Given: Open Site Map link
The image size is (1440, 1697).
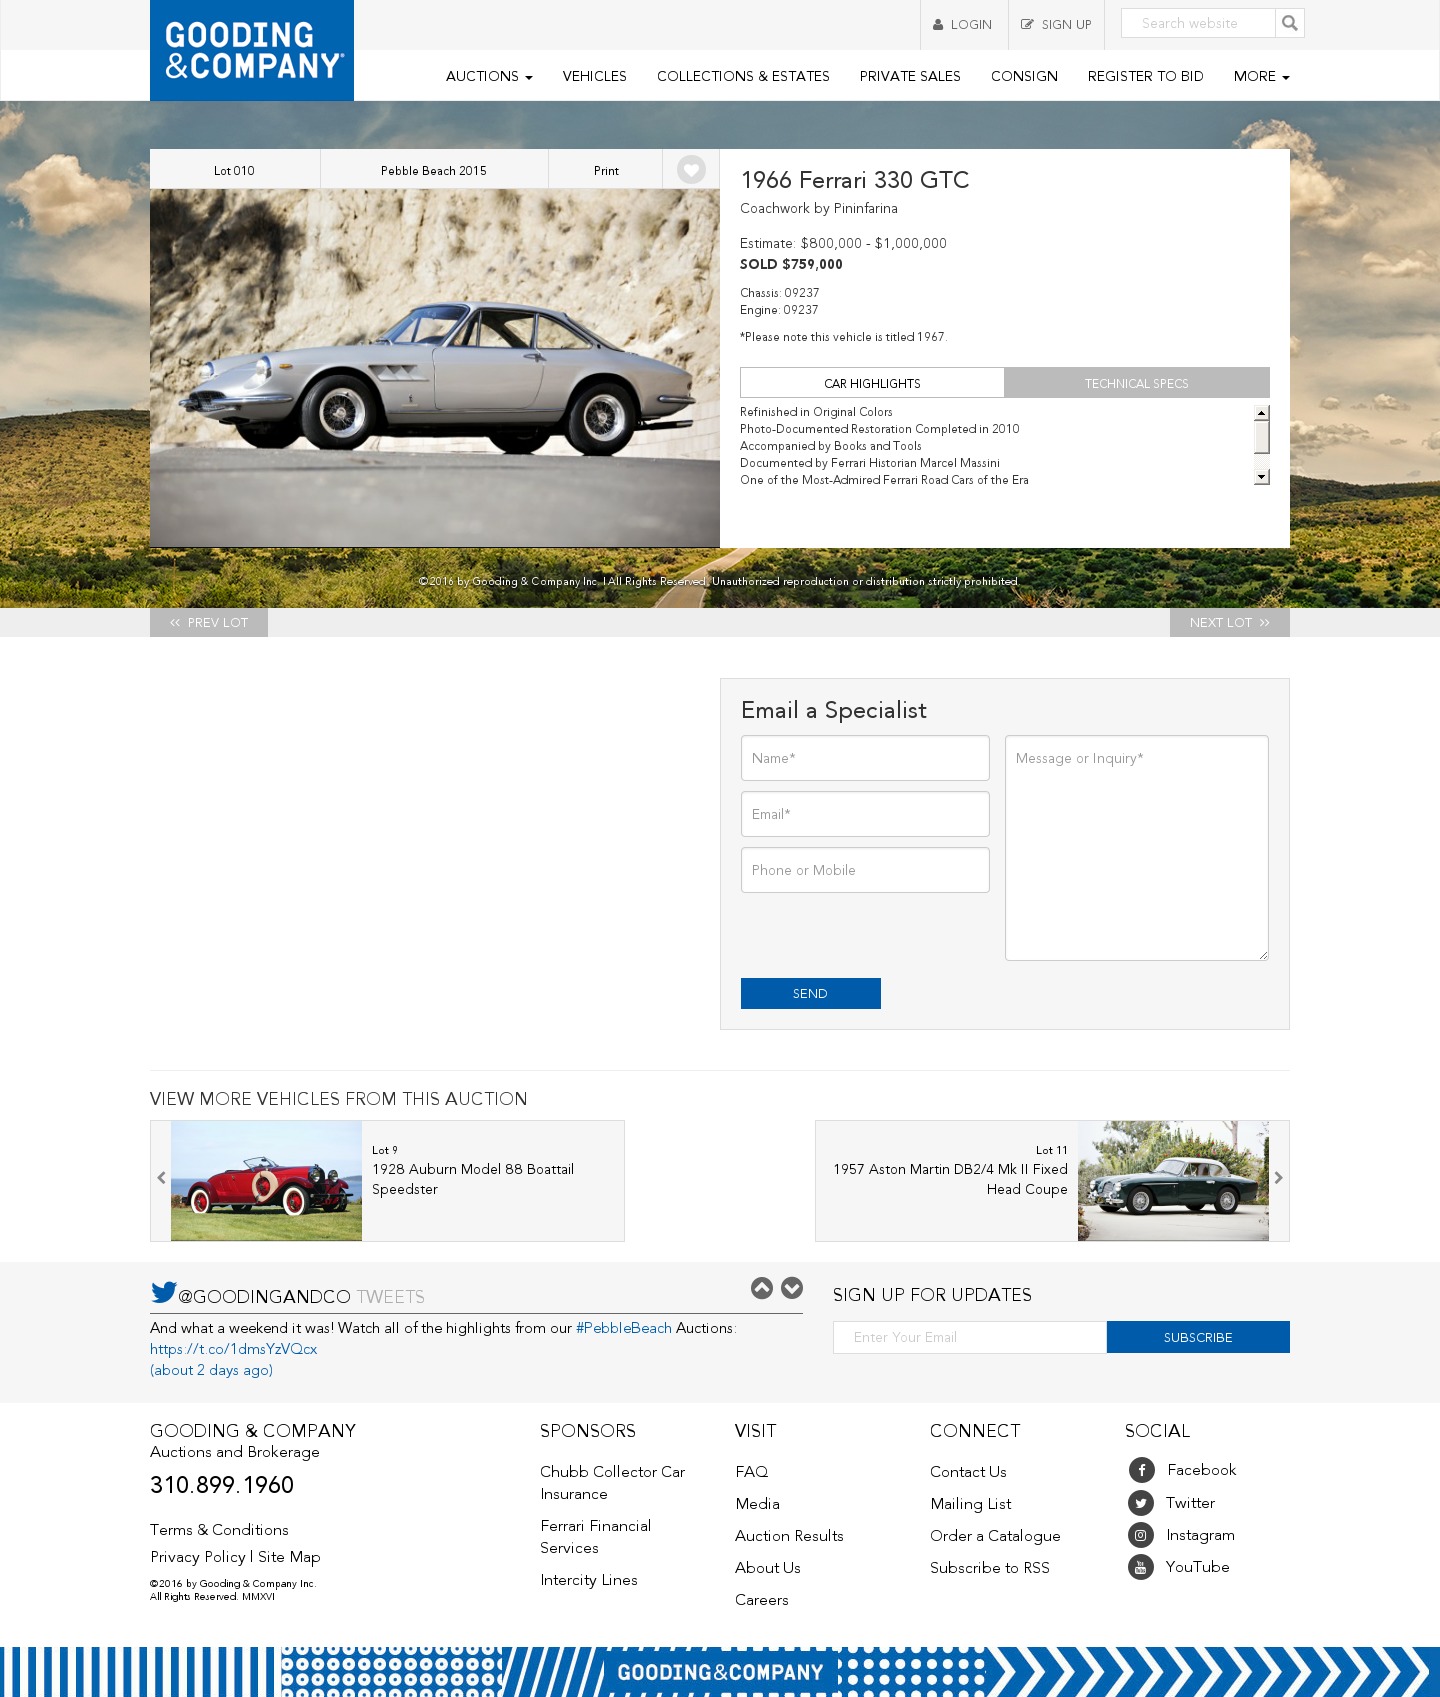Looking at the screenshot, I should coord(289,1557).
